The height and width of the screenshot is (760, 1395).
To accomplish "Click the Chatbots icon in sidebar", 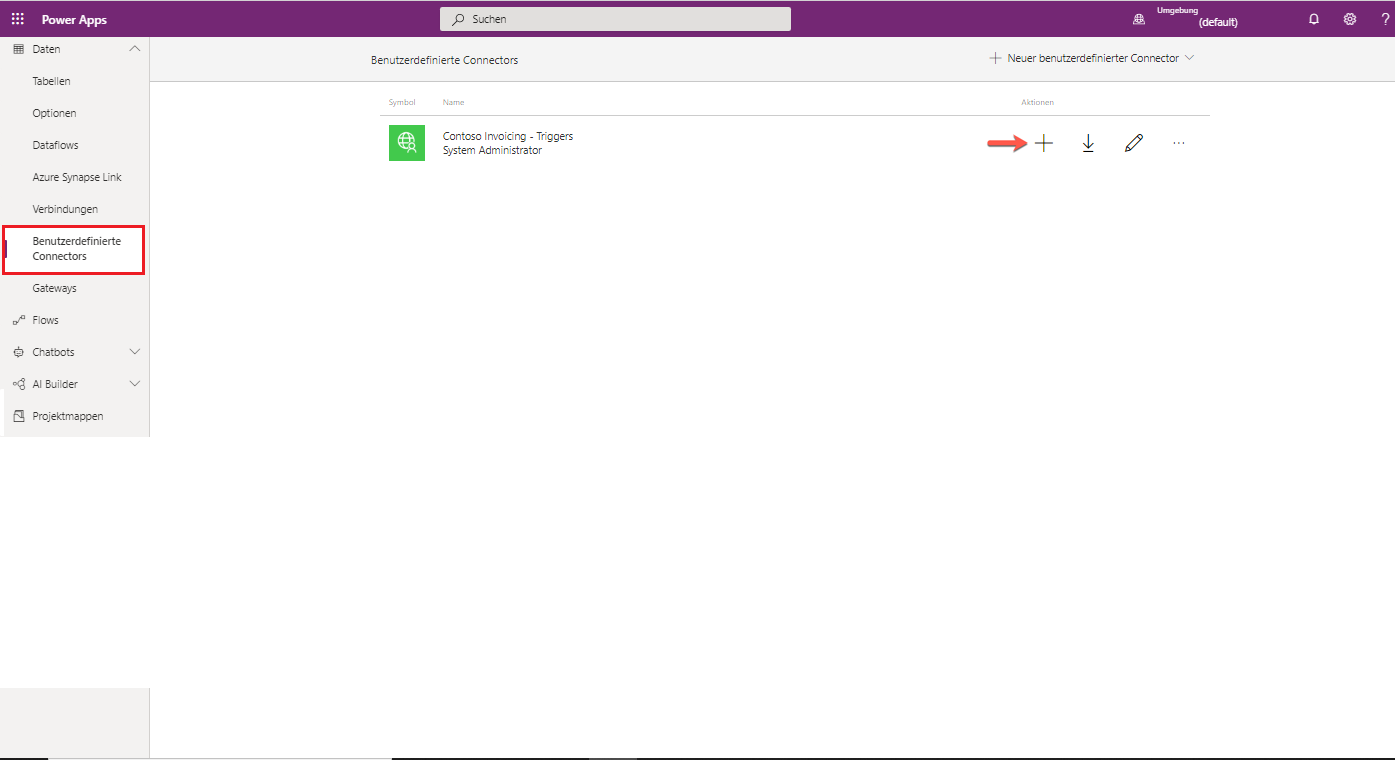I will point(18,352).
